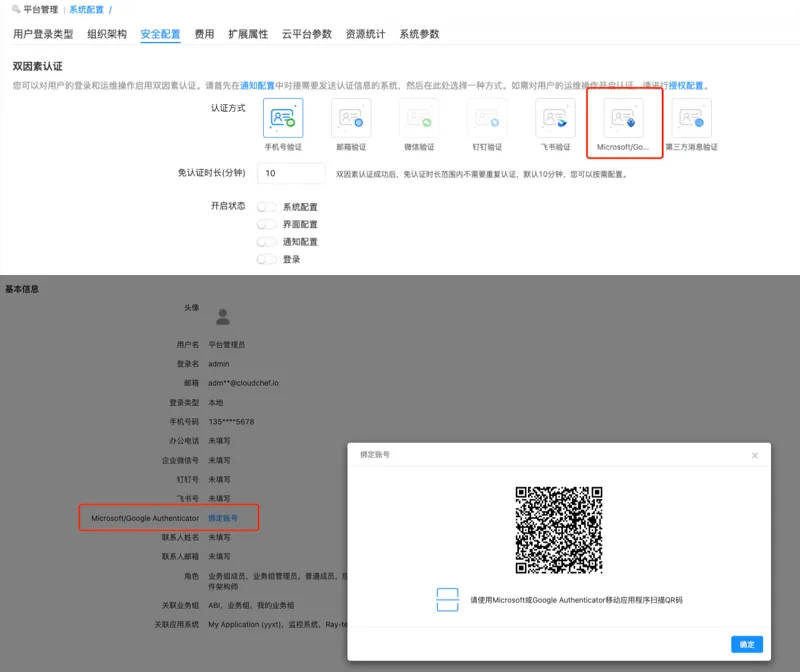Toggle the 系统配置 switch
The height and width of the screenshot is (672, 800).
(x=267, y=207)
